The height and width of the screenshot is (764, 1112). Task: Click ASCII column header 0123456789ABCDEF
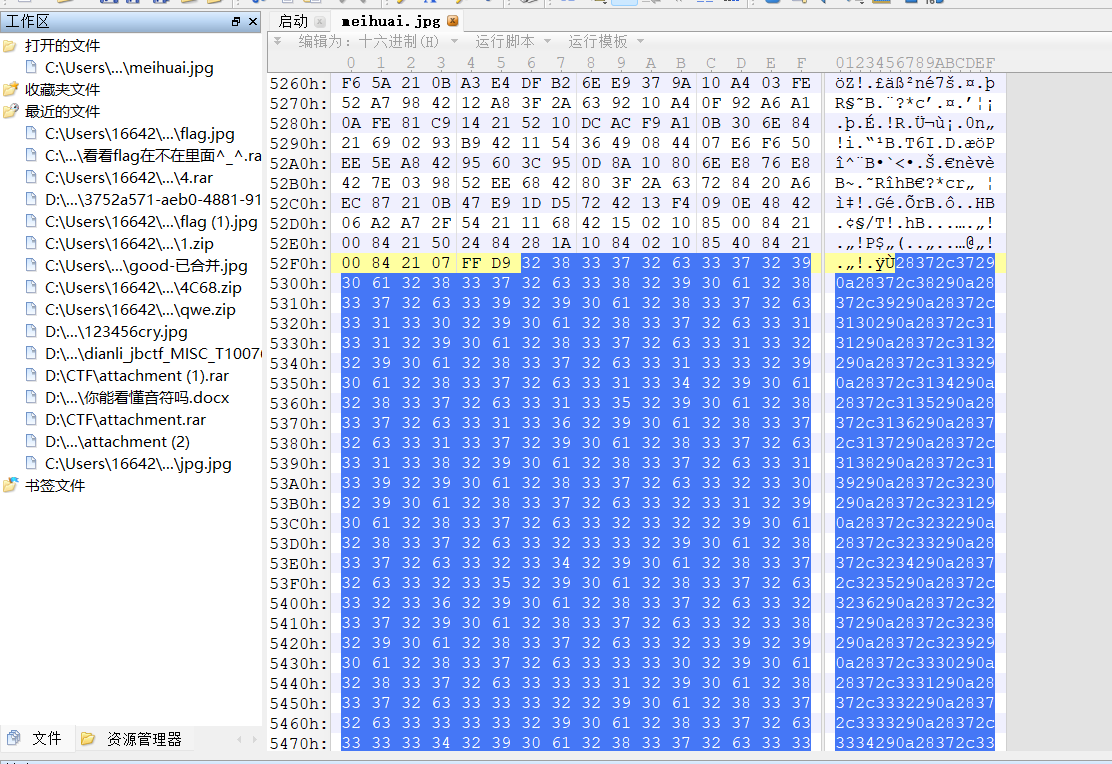915,63
